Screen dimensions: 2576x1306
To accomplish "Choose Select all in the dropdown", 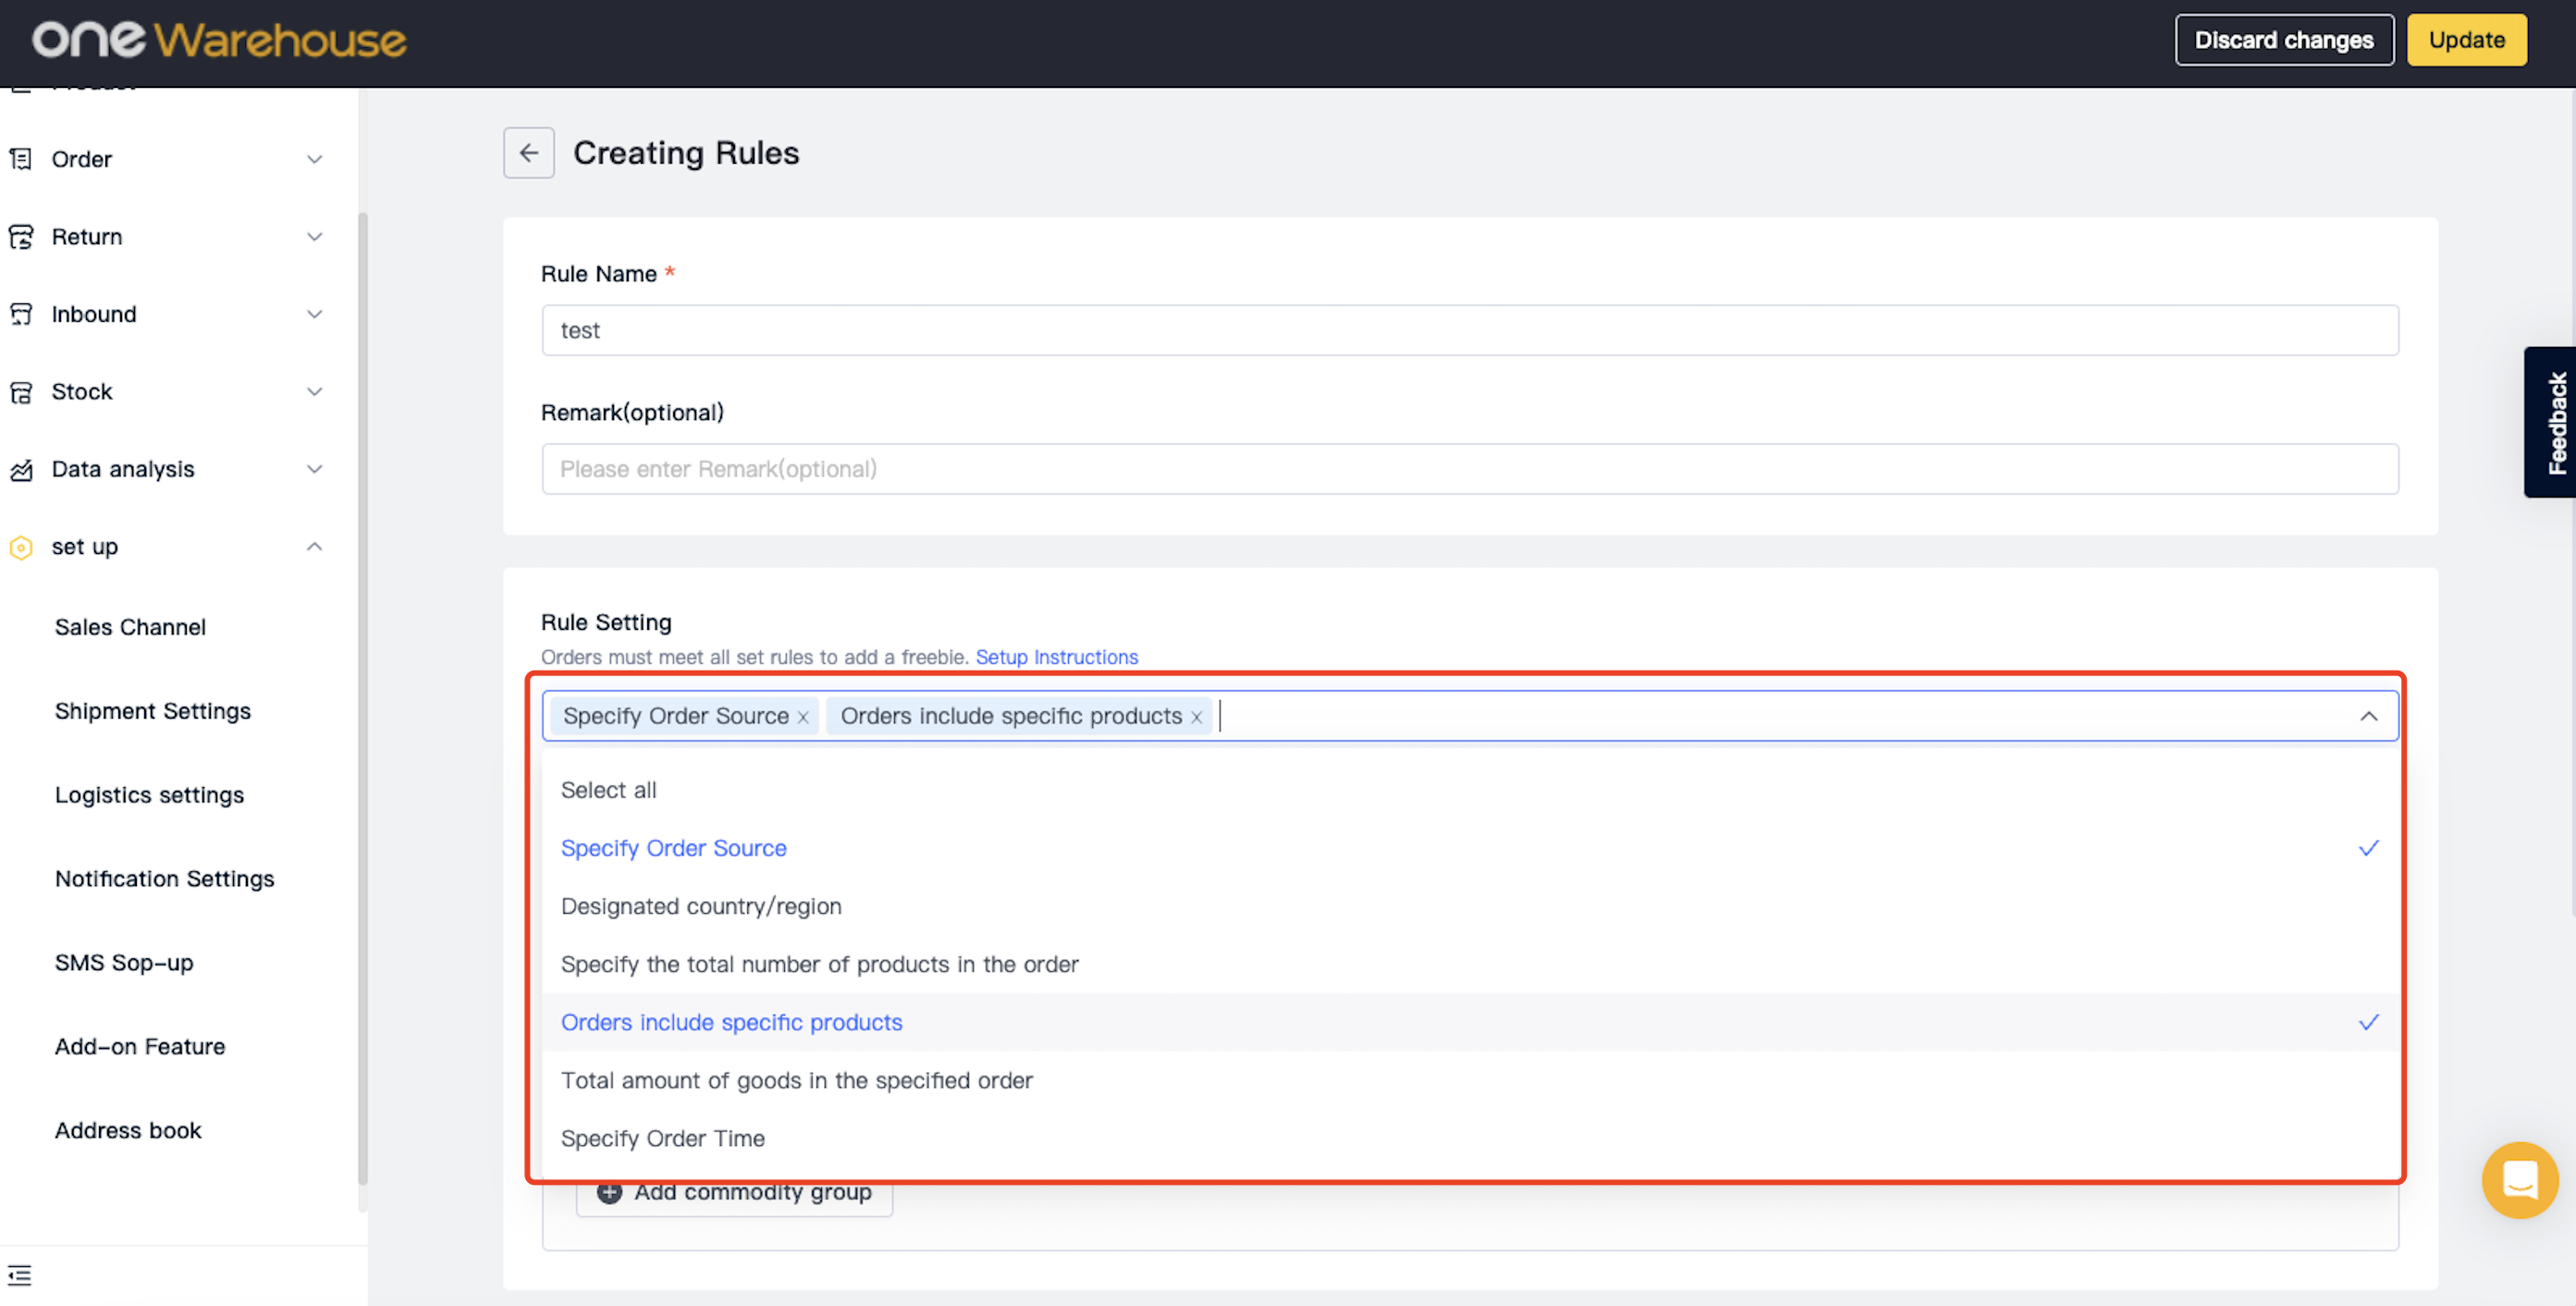I will (1470, 790).
